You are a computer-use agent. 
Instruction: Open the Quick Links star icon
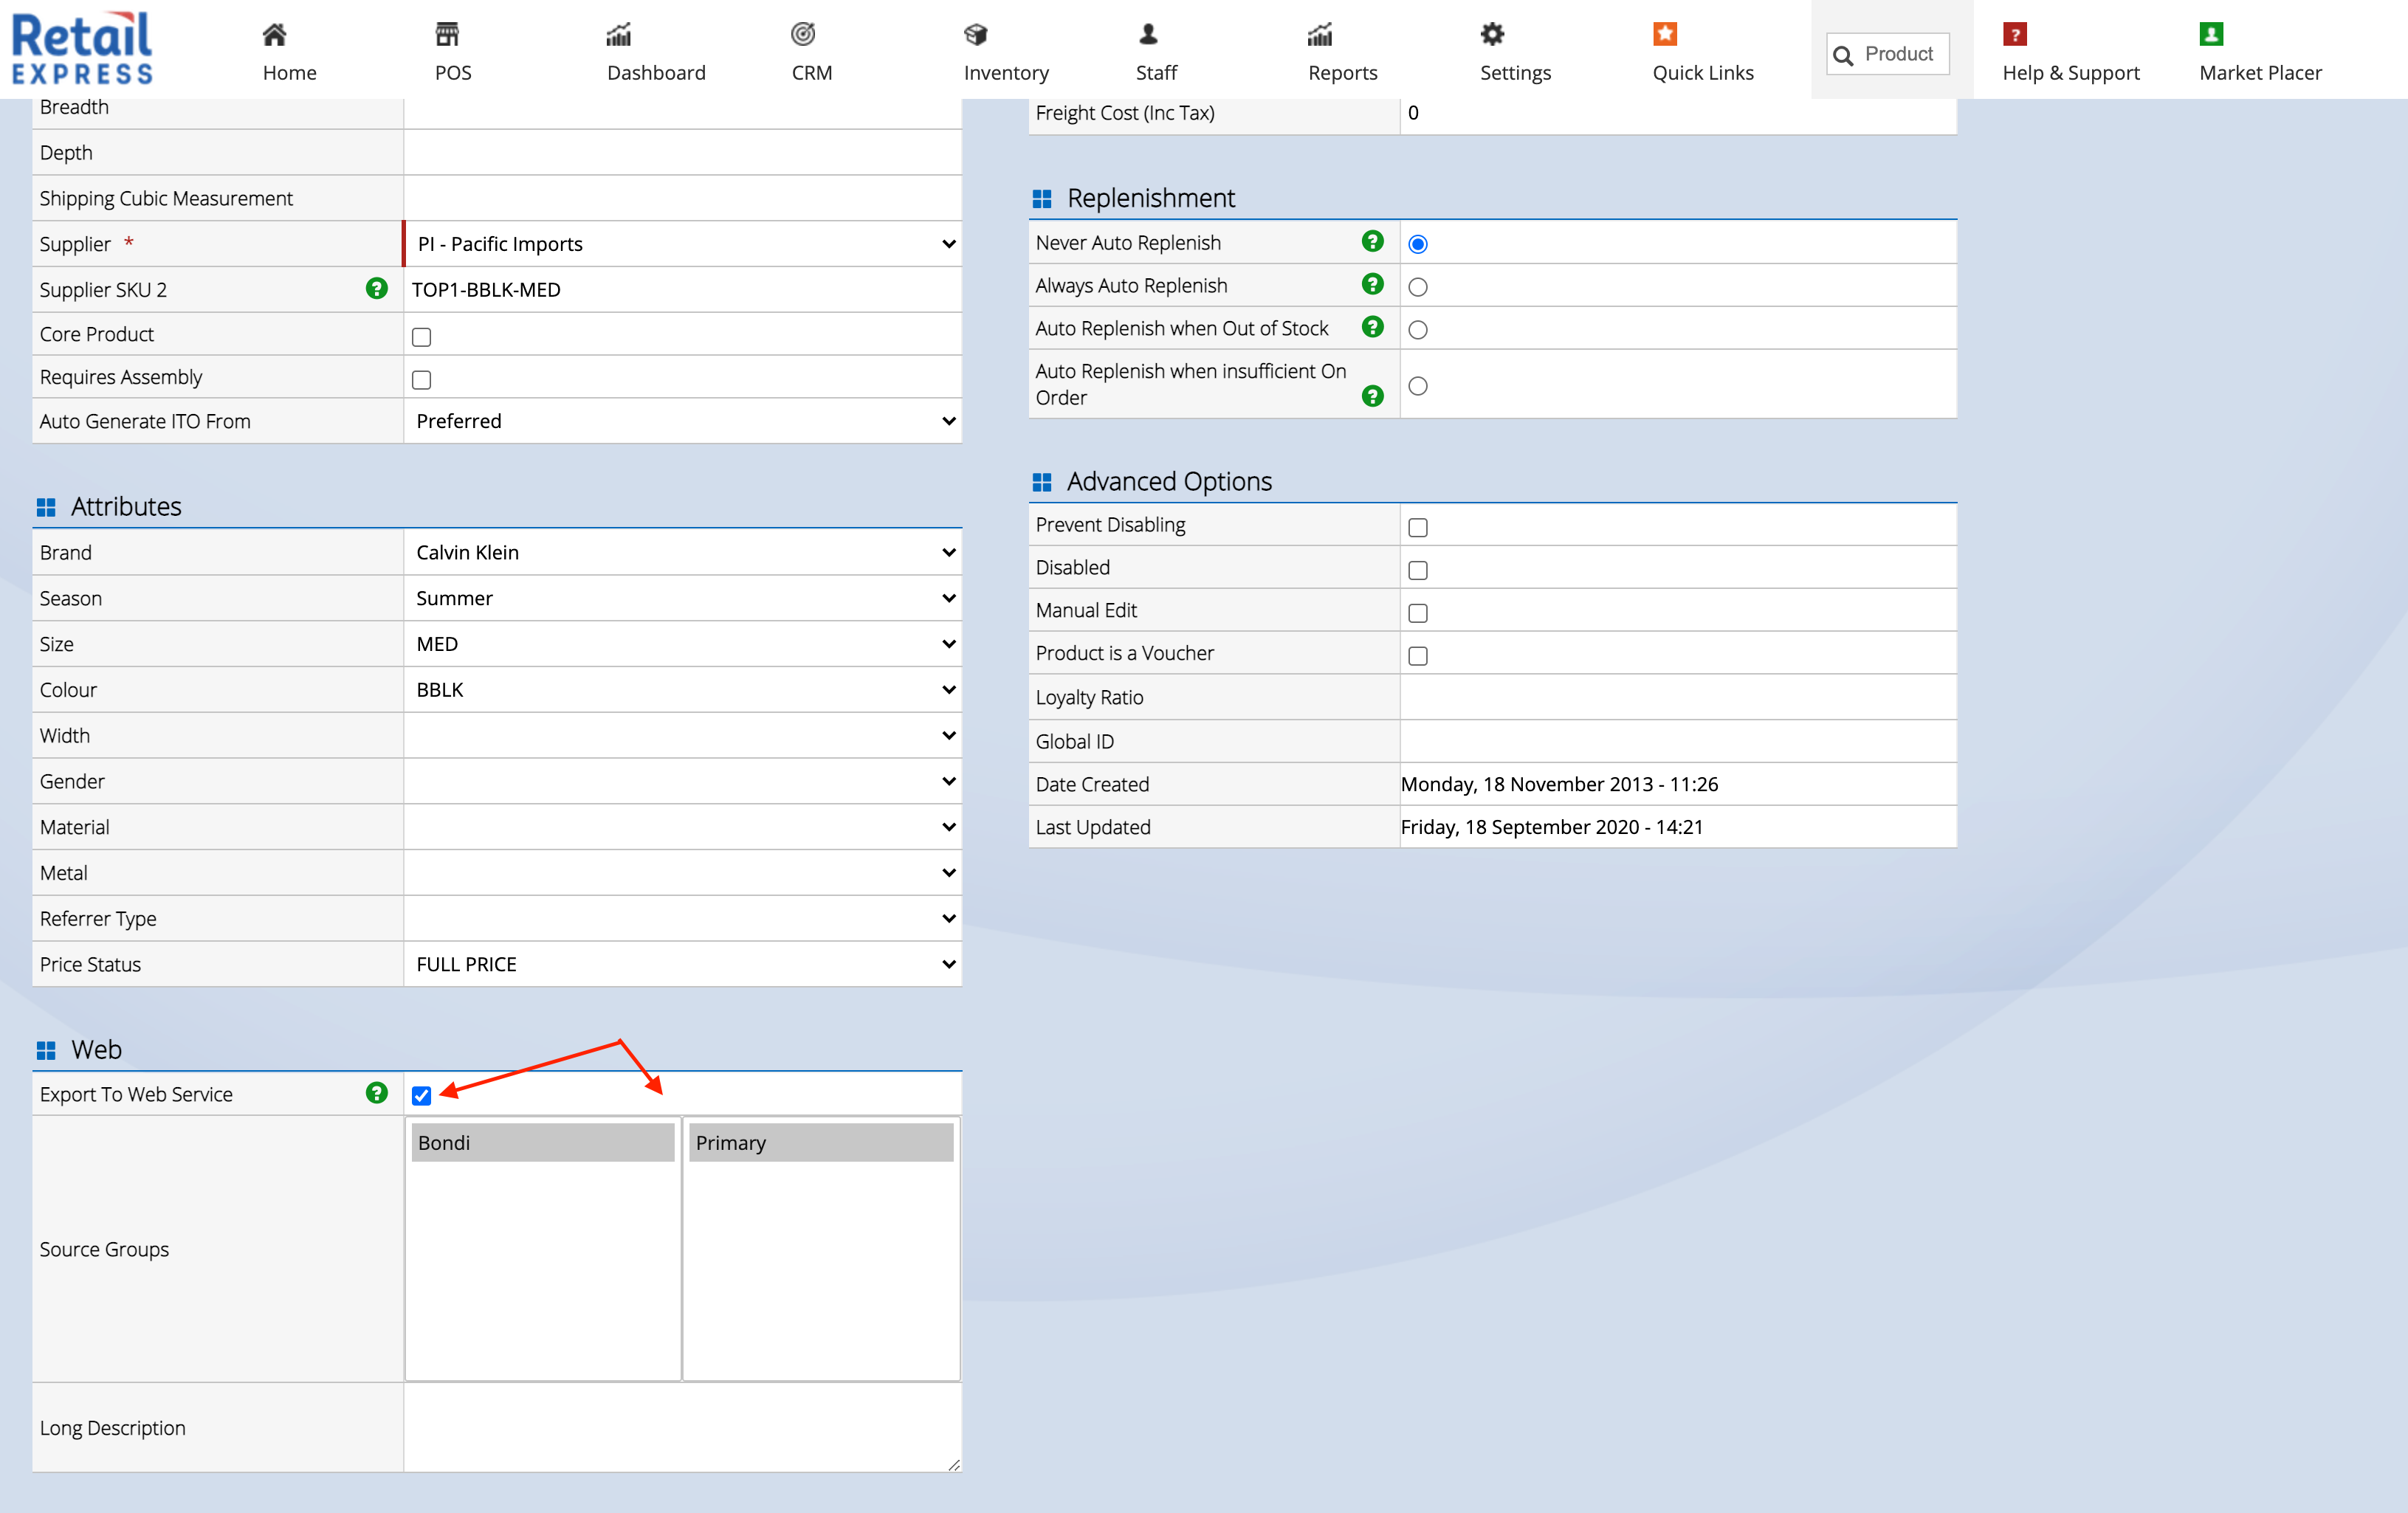tap(1665, 35)
